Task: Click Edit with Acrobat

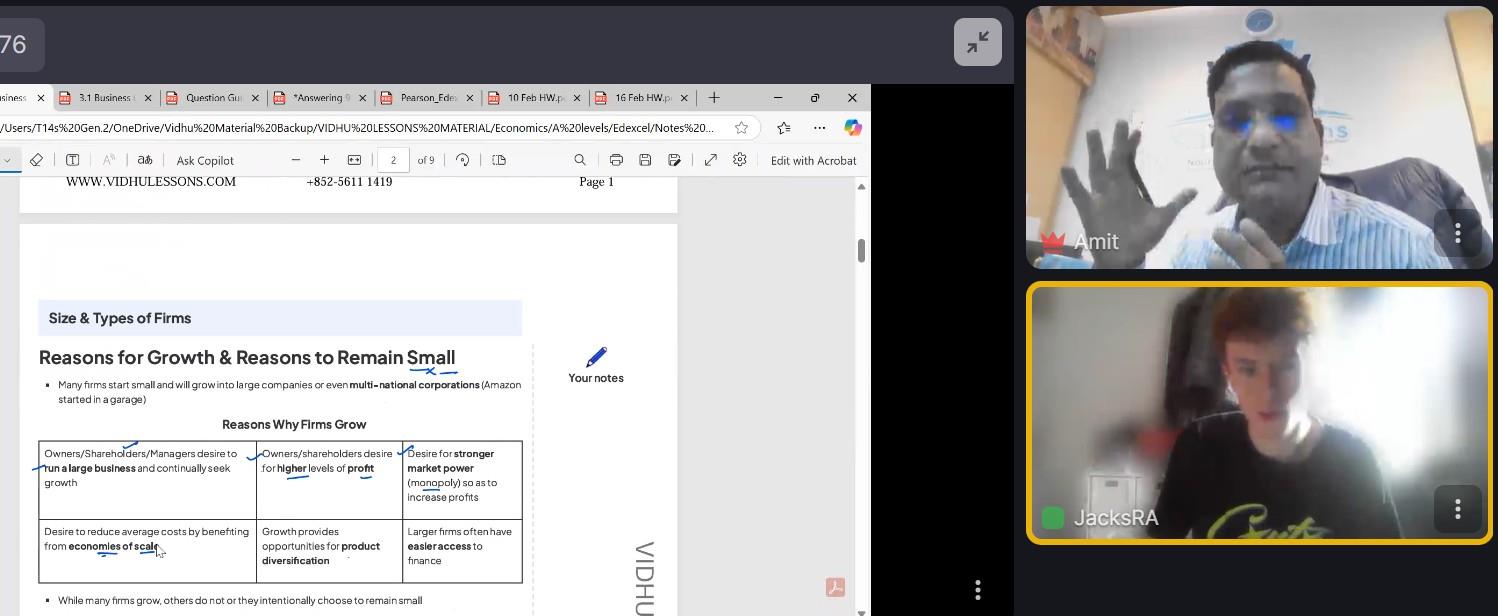Action: [x=813, y=160]
